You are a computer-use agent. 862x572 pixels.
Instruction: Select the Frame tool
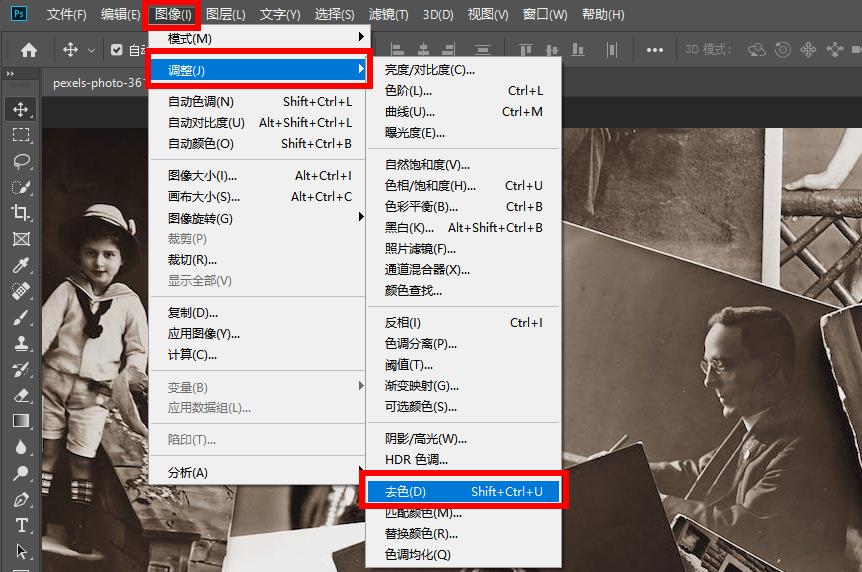tap(21, 239)
